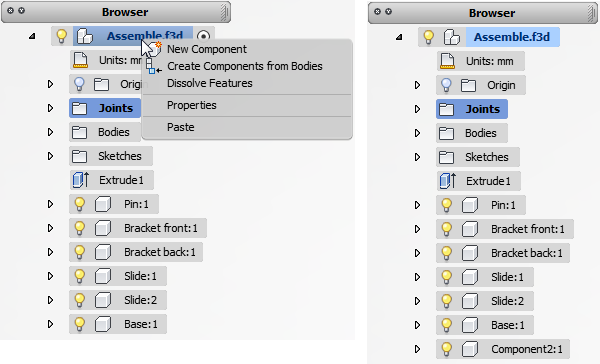Screen dimensions: 600x364
Task: Open Properties from the context menu
Action: point(192,105)
